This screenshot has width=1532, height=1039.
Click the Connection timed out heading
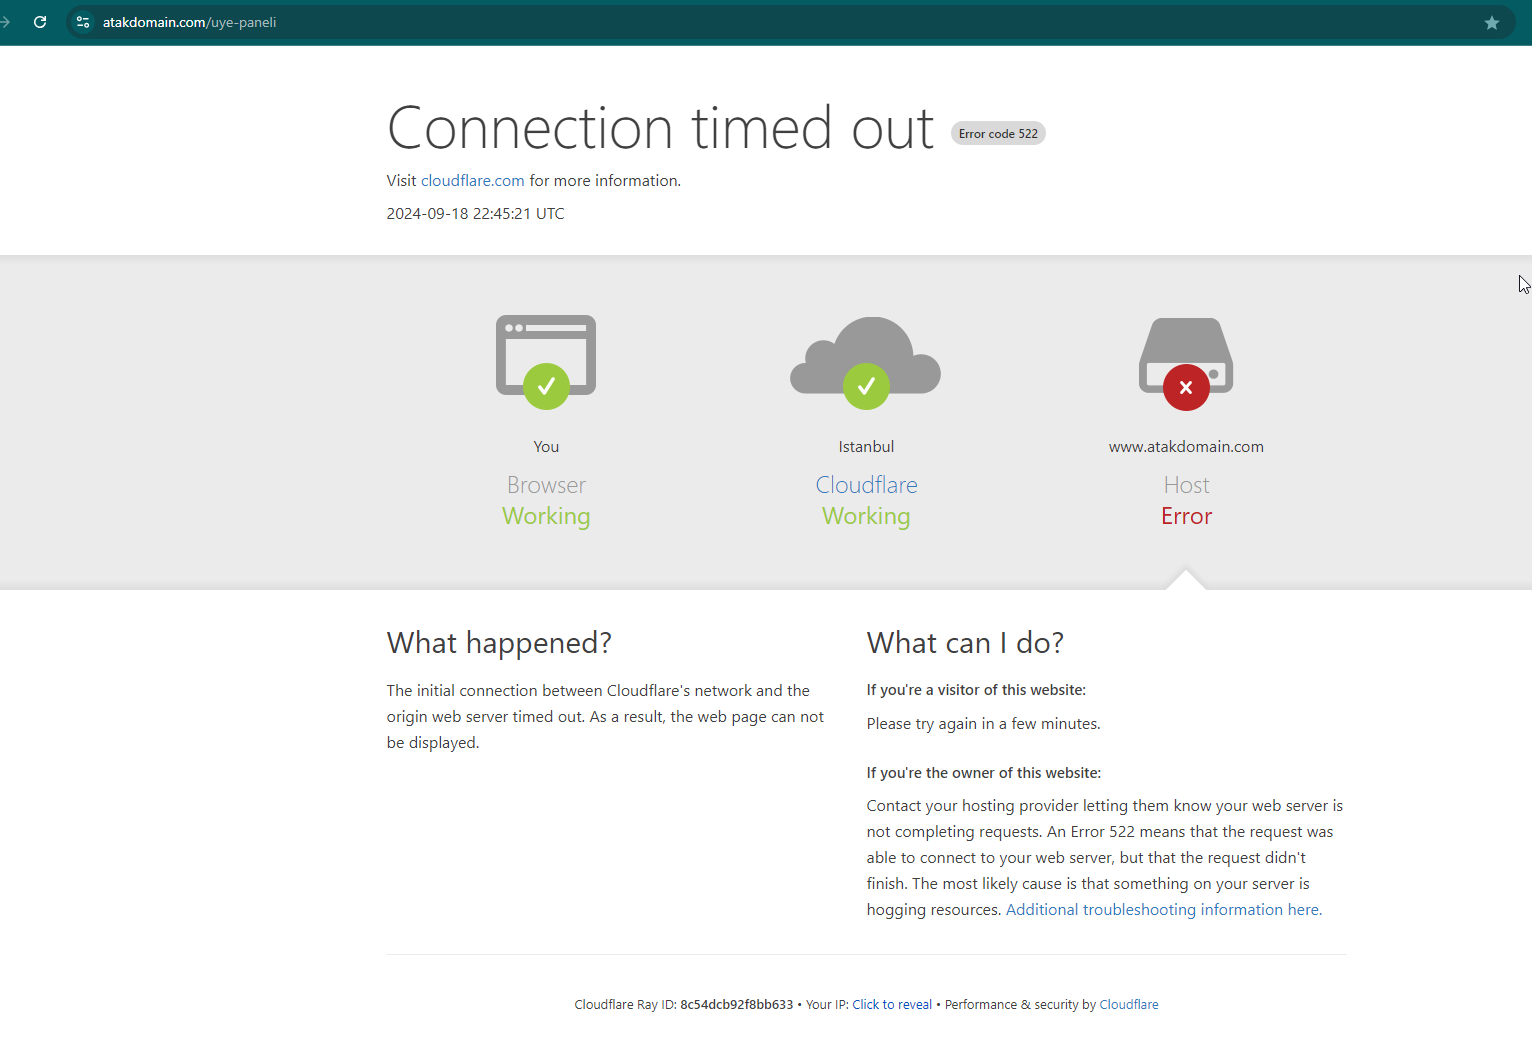coord(661,128)
